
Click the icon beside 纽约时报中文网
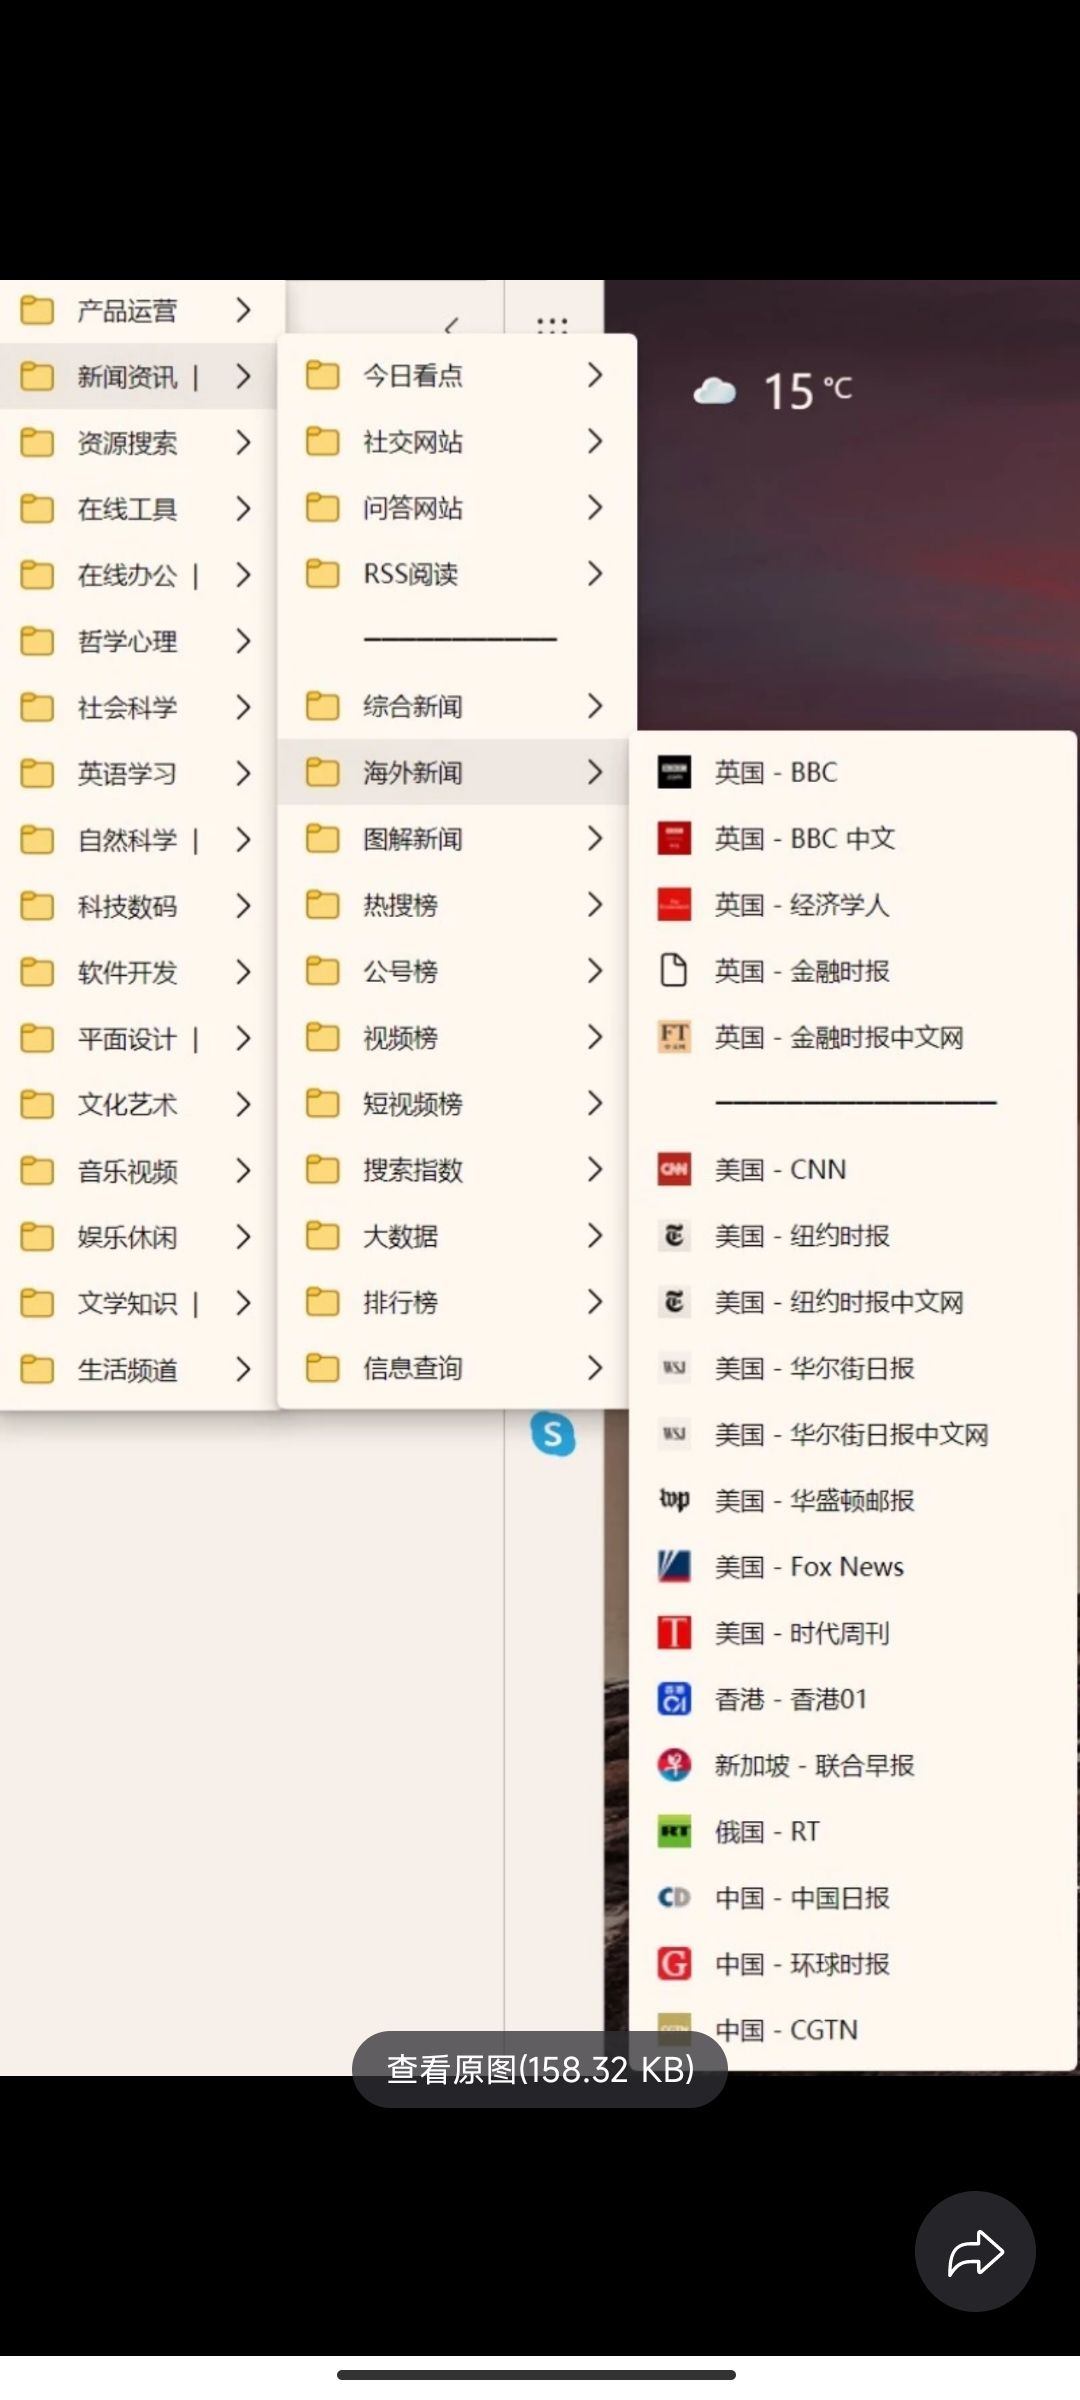pos(674,1302)
